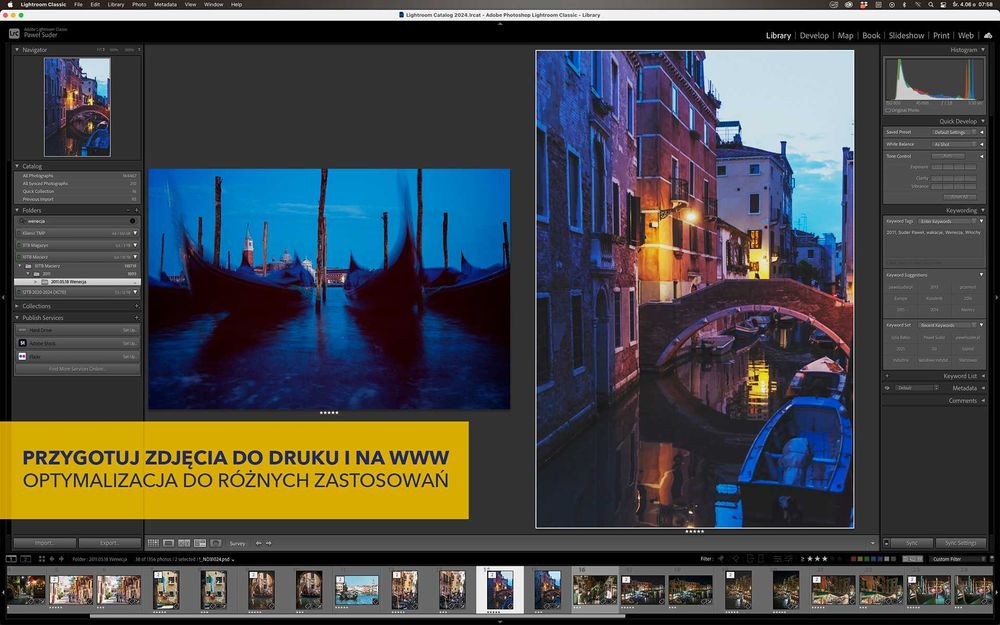Toggle the Sync auto-sync switch

(x=886, y=543)
